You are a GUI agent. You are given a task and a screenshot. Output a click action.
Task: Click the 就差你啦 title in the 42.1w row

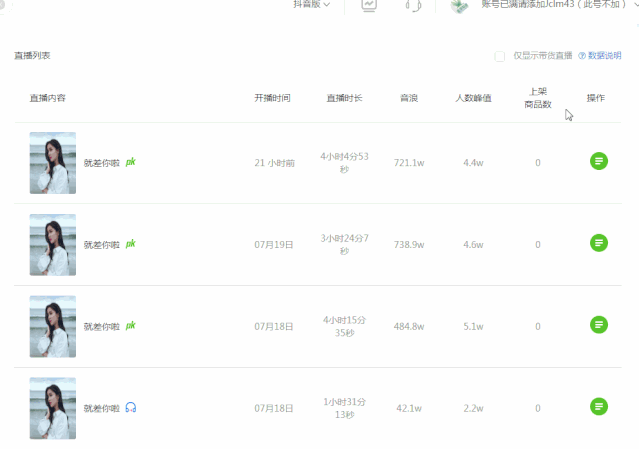click(x=101, y=408)
